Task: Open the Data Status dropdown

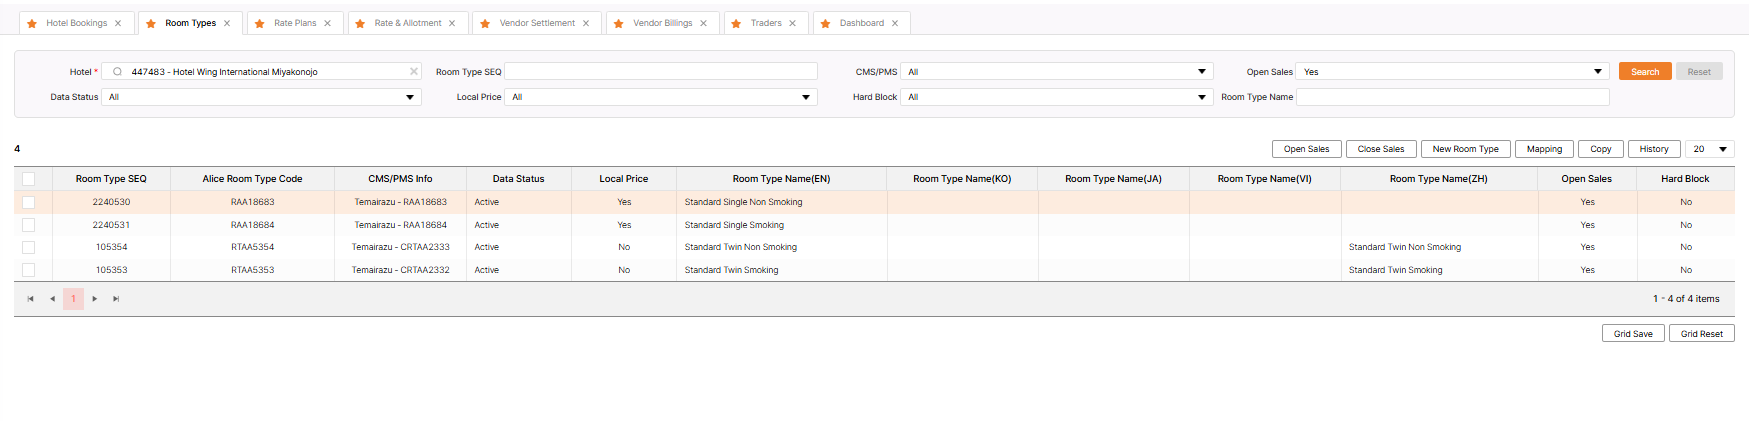Action: [x=261, y=97]
